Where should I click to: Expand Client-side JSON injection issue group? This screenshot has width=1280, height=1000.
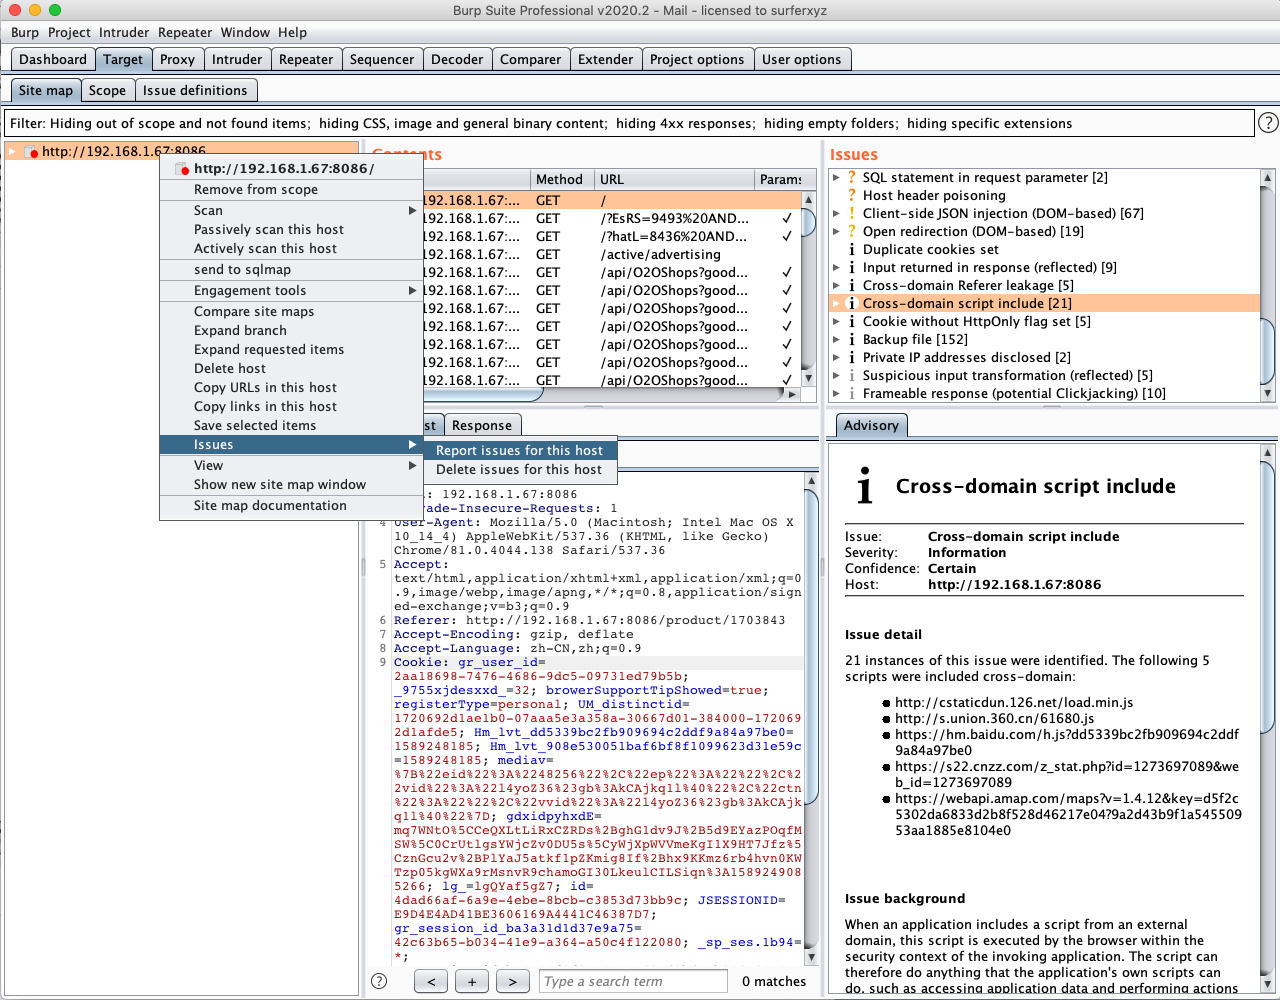[836, 213]
